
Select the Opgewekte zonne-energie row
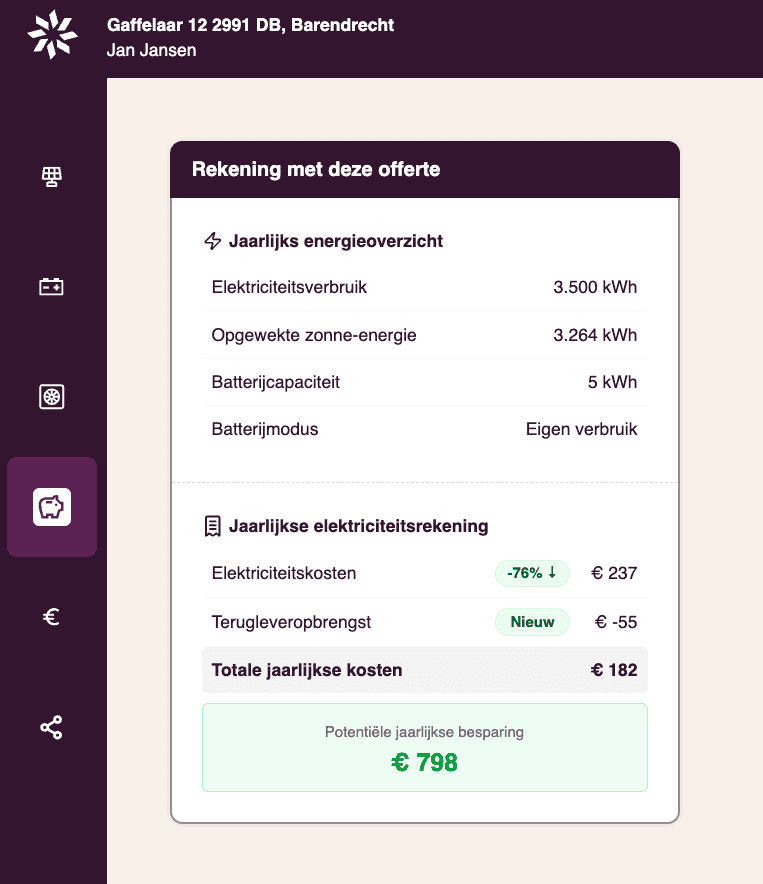pos(424,335)
